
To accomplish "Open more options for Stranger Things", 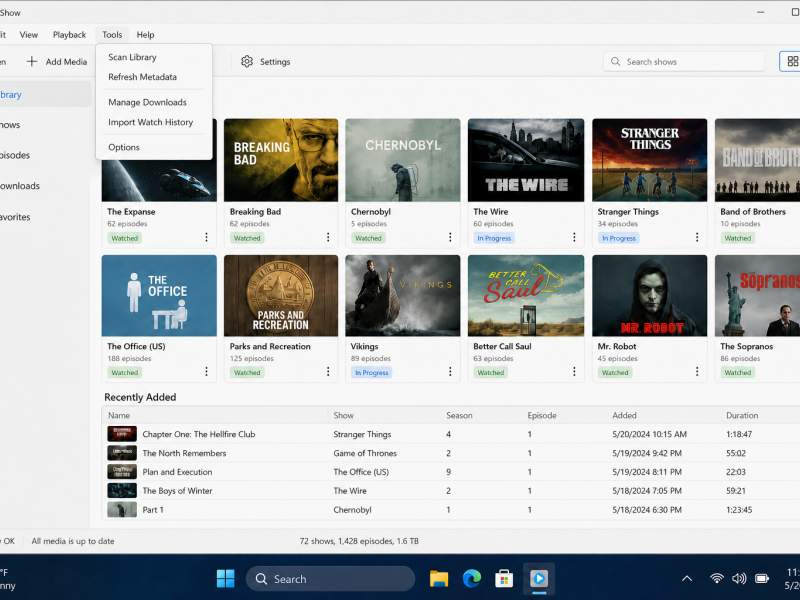I will 697,237.
